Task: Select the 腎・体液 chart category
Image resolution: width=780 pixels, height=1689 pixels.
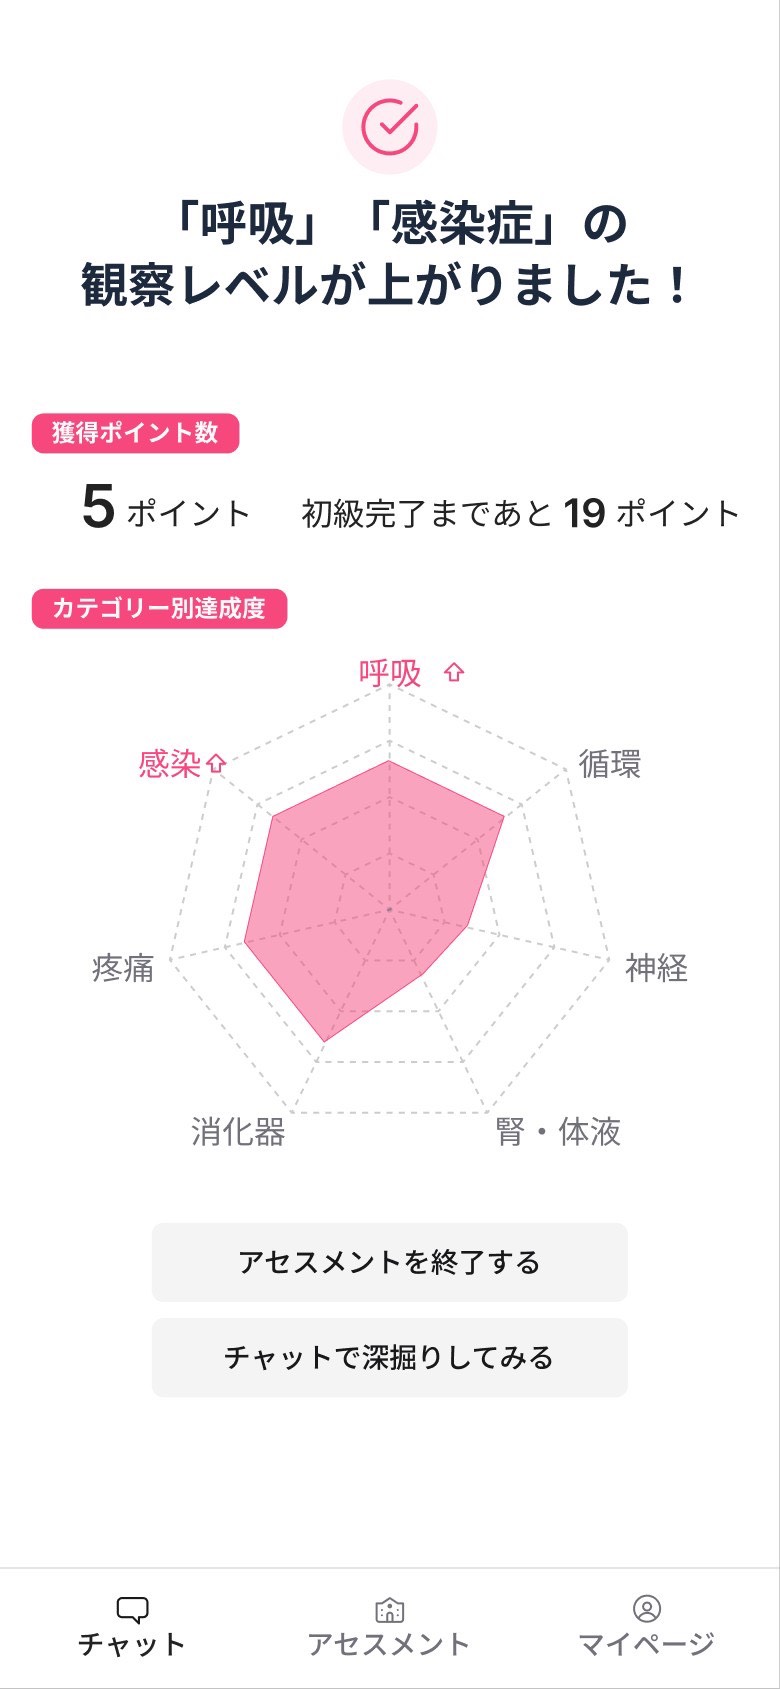Action: click(x=561, y=1133)
